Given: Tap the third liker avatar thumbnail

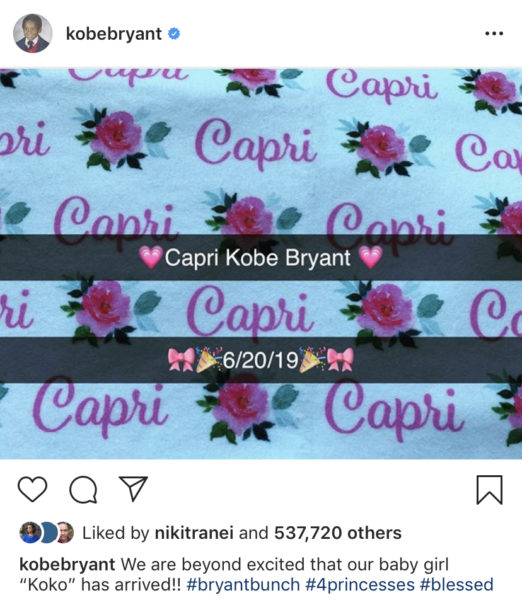Looking at the screenshot, I should [65, 532].
